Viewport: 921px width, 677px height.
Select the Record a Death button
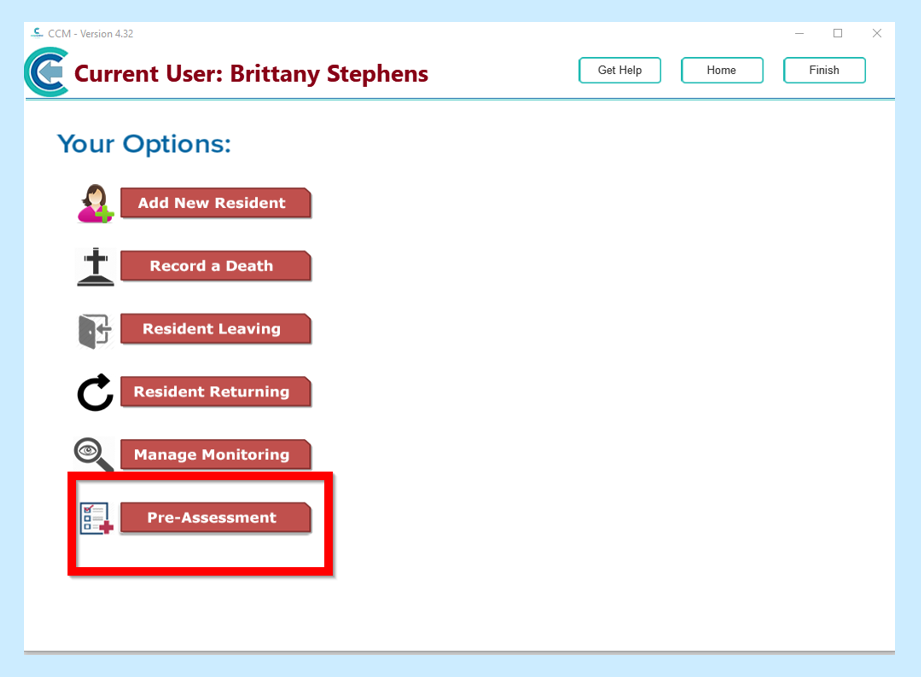click(214, 266)
